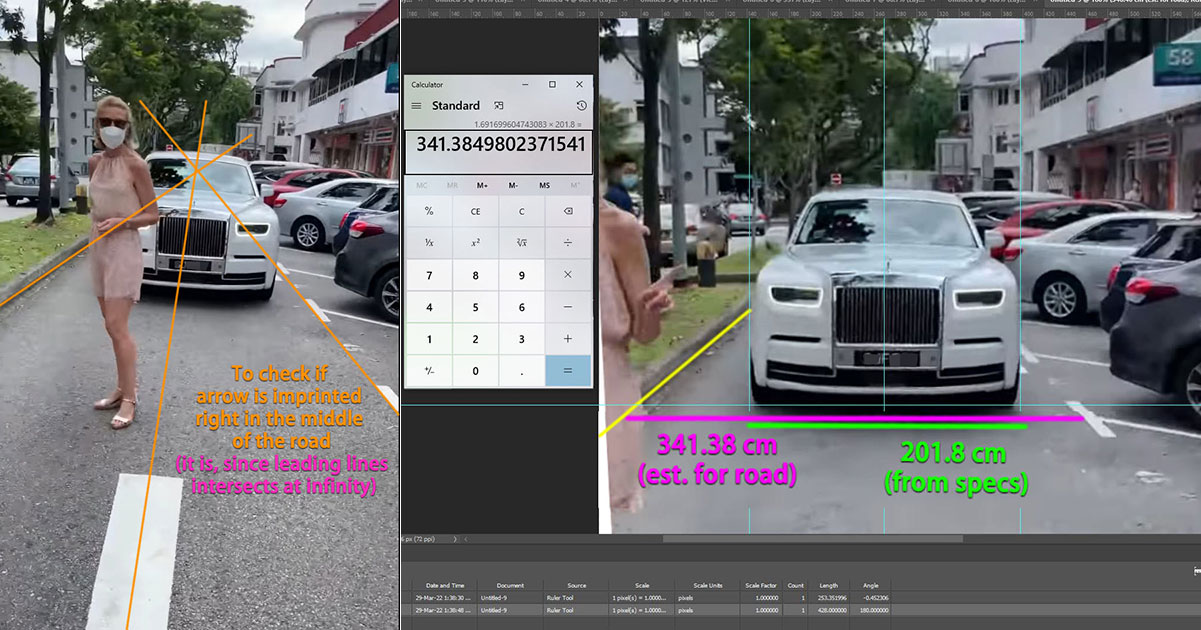
Task: Click the M+ memory add button
Action: tap(483, 185)
